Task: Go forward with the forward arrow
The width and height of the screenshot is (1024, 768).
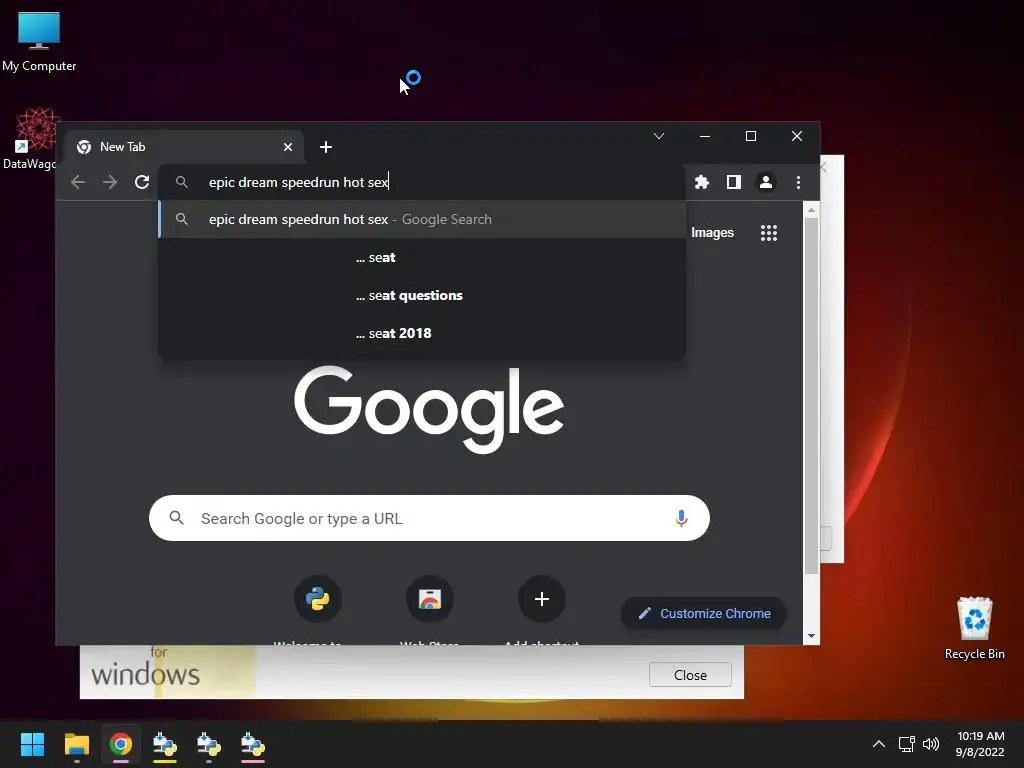Action: coord(110,182)
